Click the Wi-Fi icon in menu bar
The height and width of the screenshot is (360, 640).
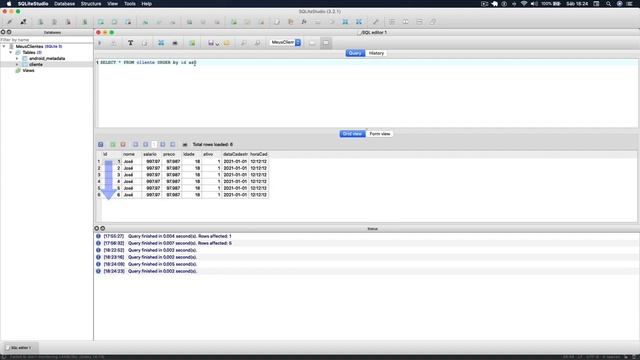click(524, 4)
